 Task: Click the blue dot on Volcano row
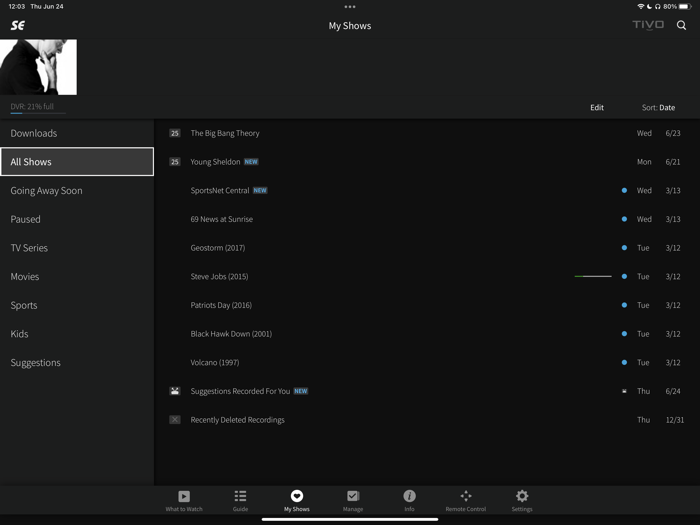point(624,362)
